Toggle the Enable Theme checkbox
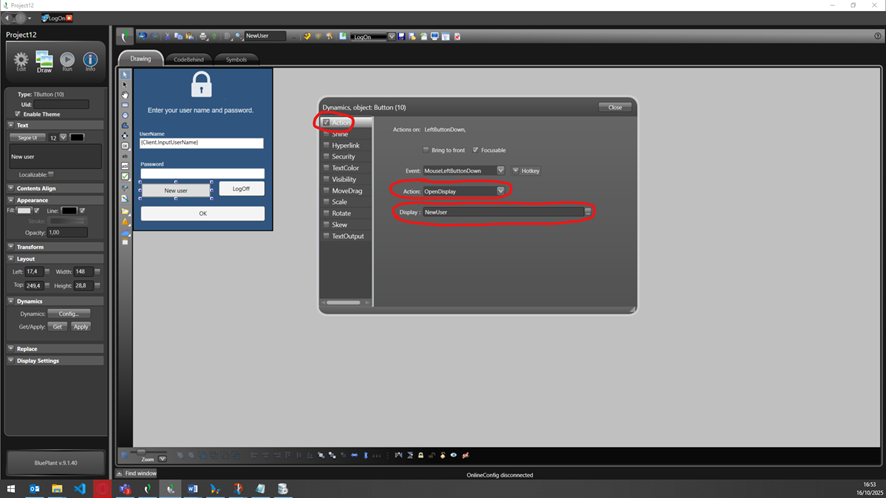Image resolution: width=886 pixels, height=498 pixels. tap(18, 114)
